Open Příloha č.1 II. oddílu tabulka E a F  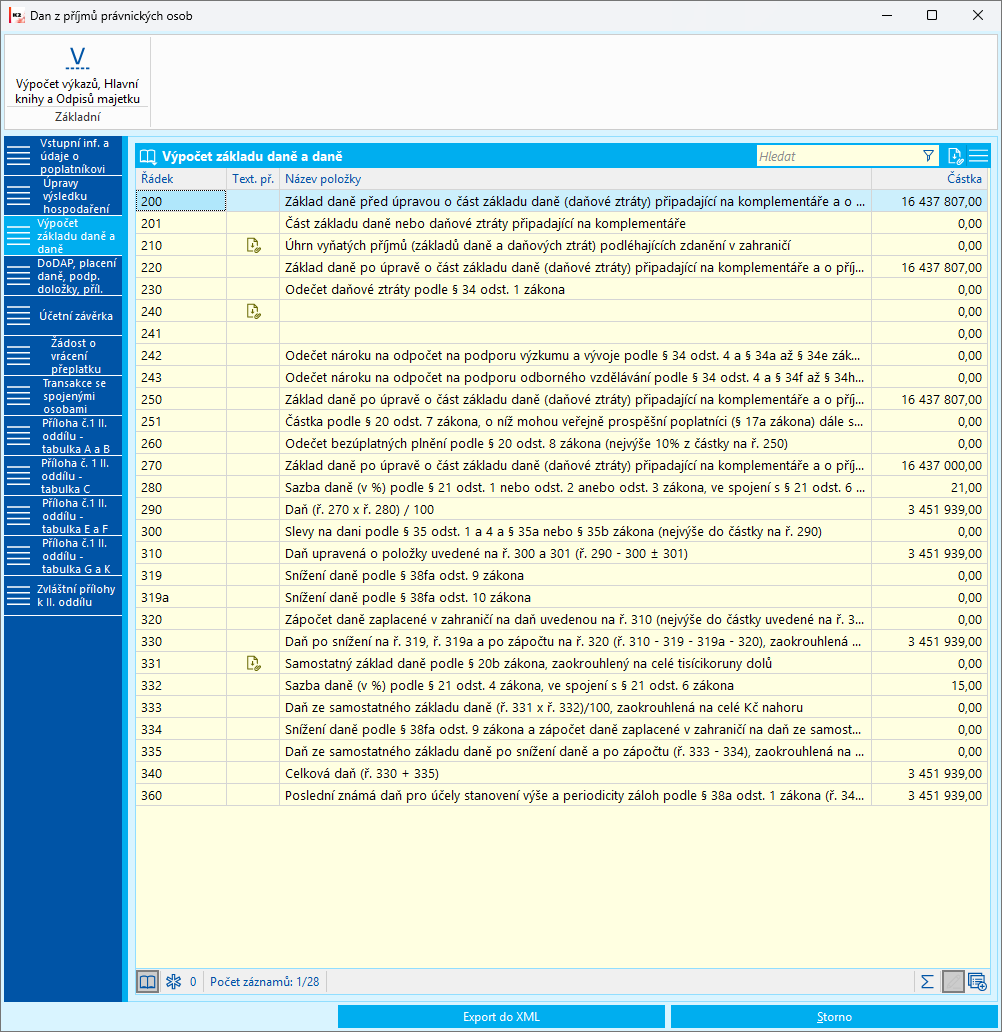pyautogui.click(x=63, y=516)
